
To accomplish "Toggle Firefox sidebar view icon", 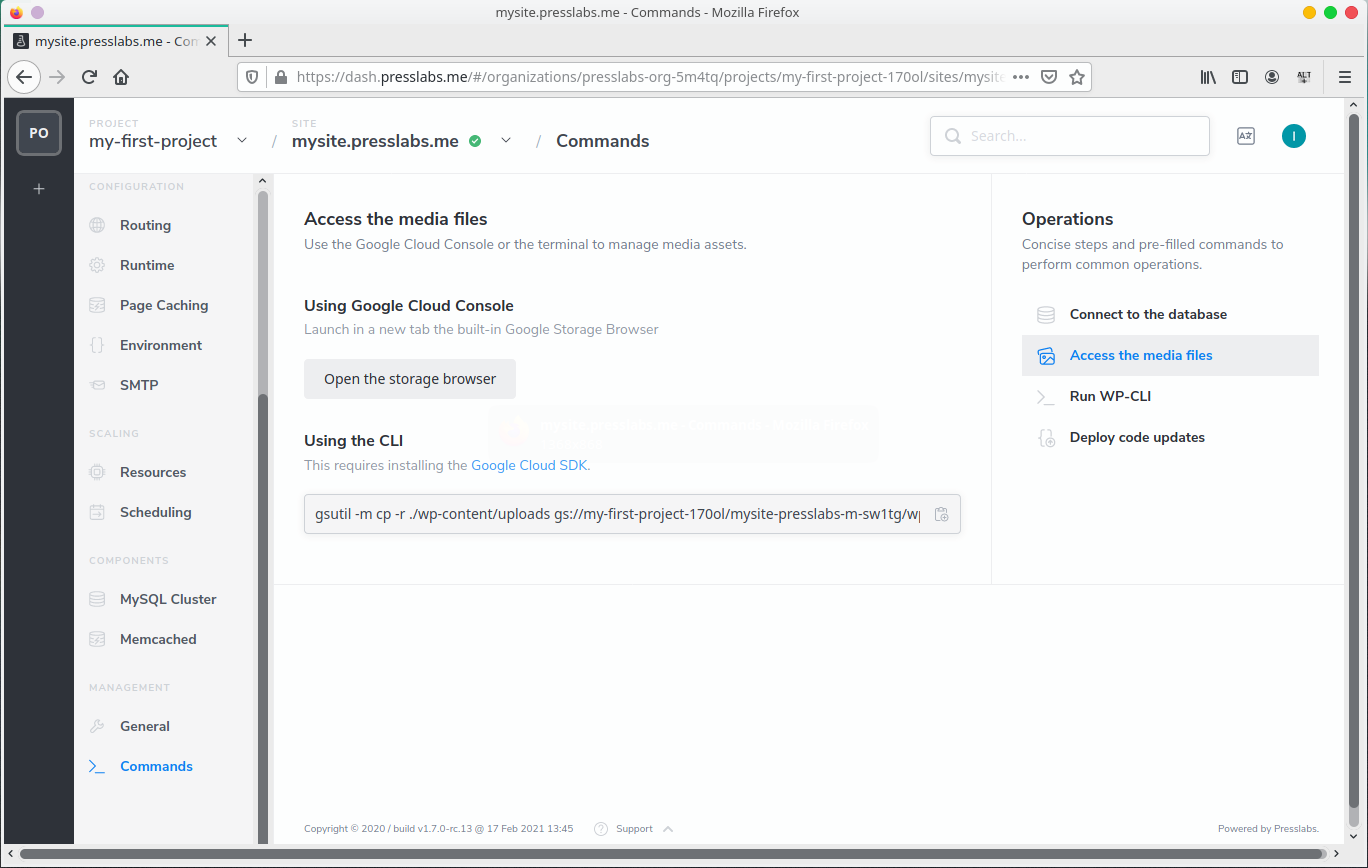I will coord(1240,77).
